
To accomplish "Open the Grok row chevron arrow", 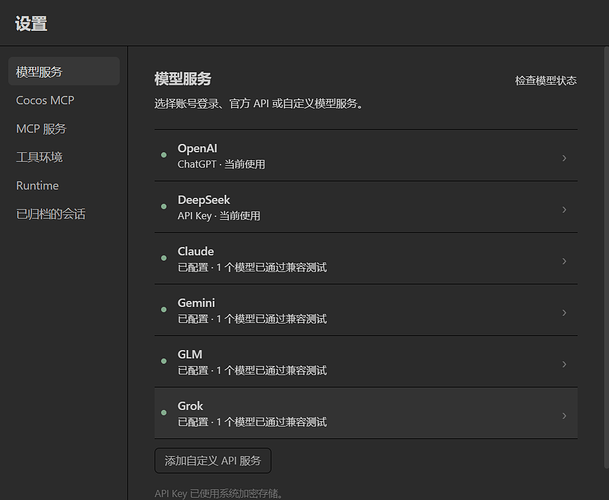I will (x=564, y=416).
